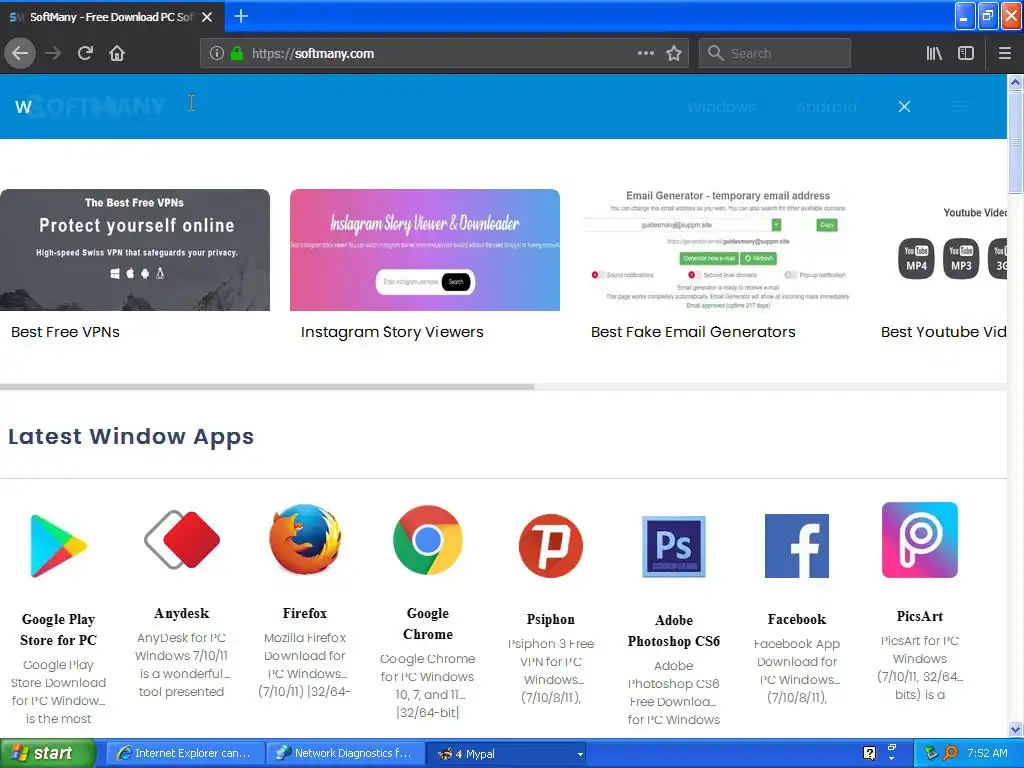1024x768 pixels.
Task: Open the Windows start menu
Action: click(x=48, y=754)
